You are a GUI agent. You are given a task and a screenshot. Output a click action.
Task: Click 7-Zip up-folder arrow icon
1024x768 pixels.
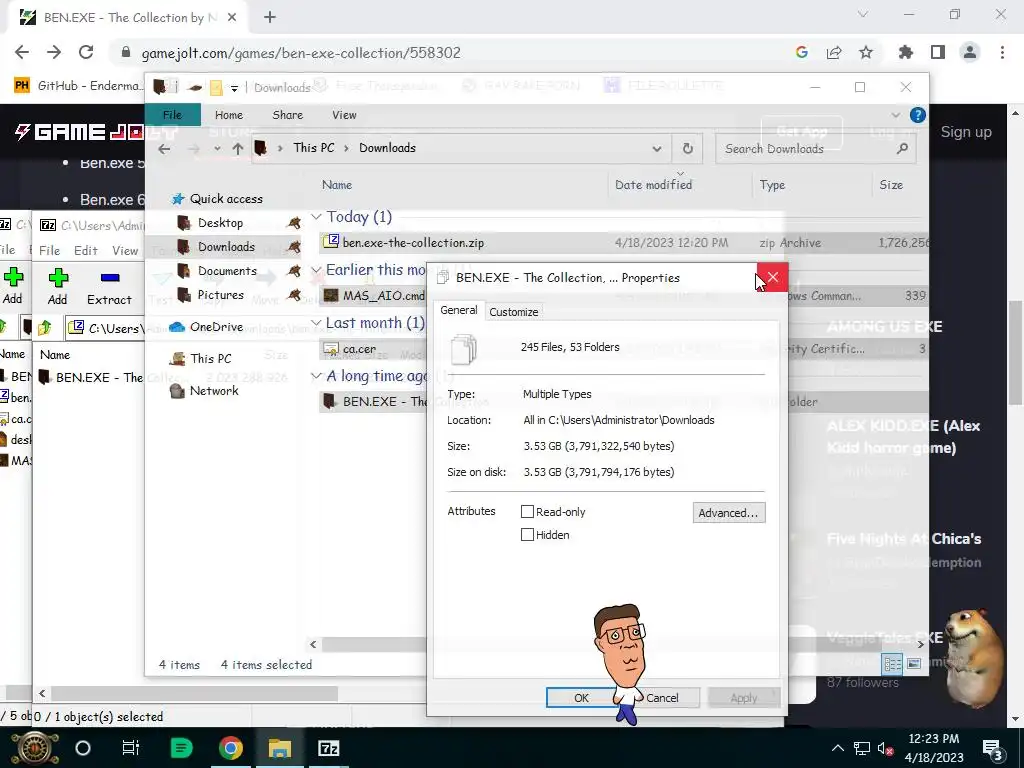click(44, 327)
